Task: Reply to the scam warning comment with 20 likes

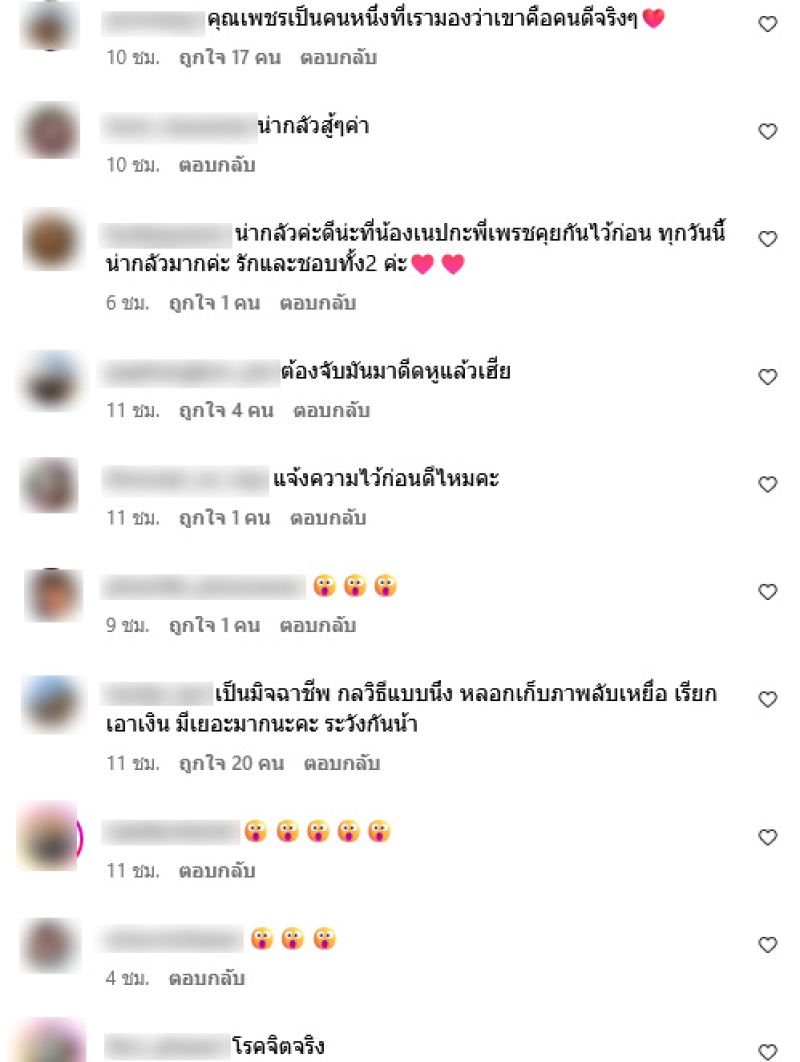Action: tap(341, 764)
